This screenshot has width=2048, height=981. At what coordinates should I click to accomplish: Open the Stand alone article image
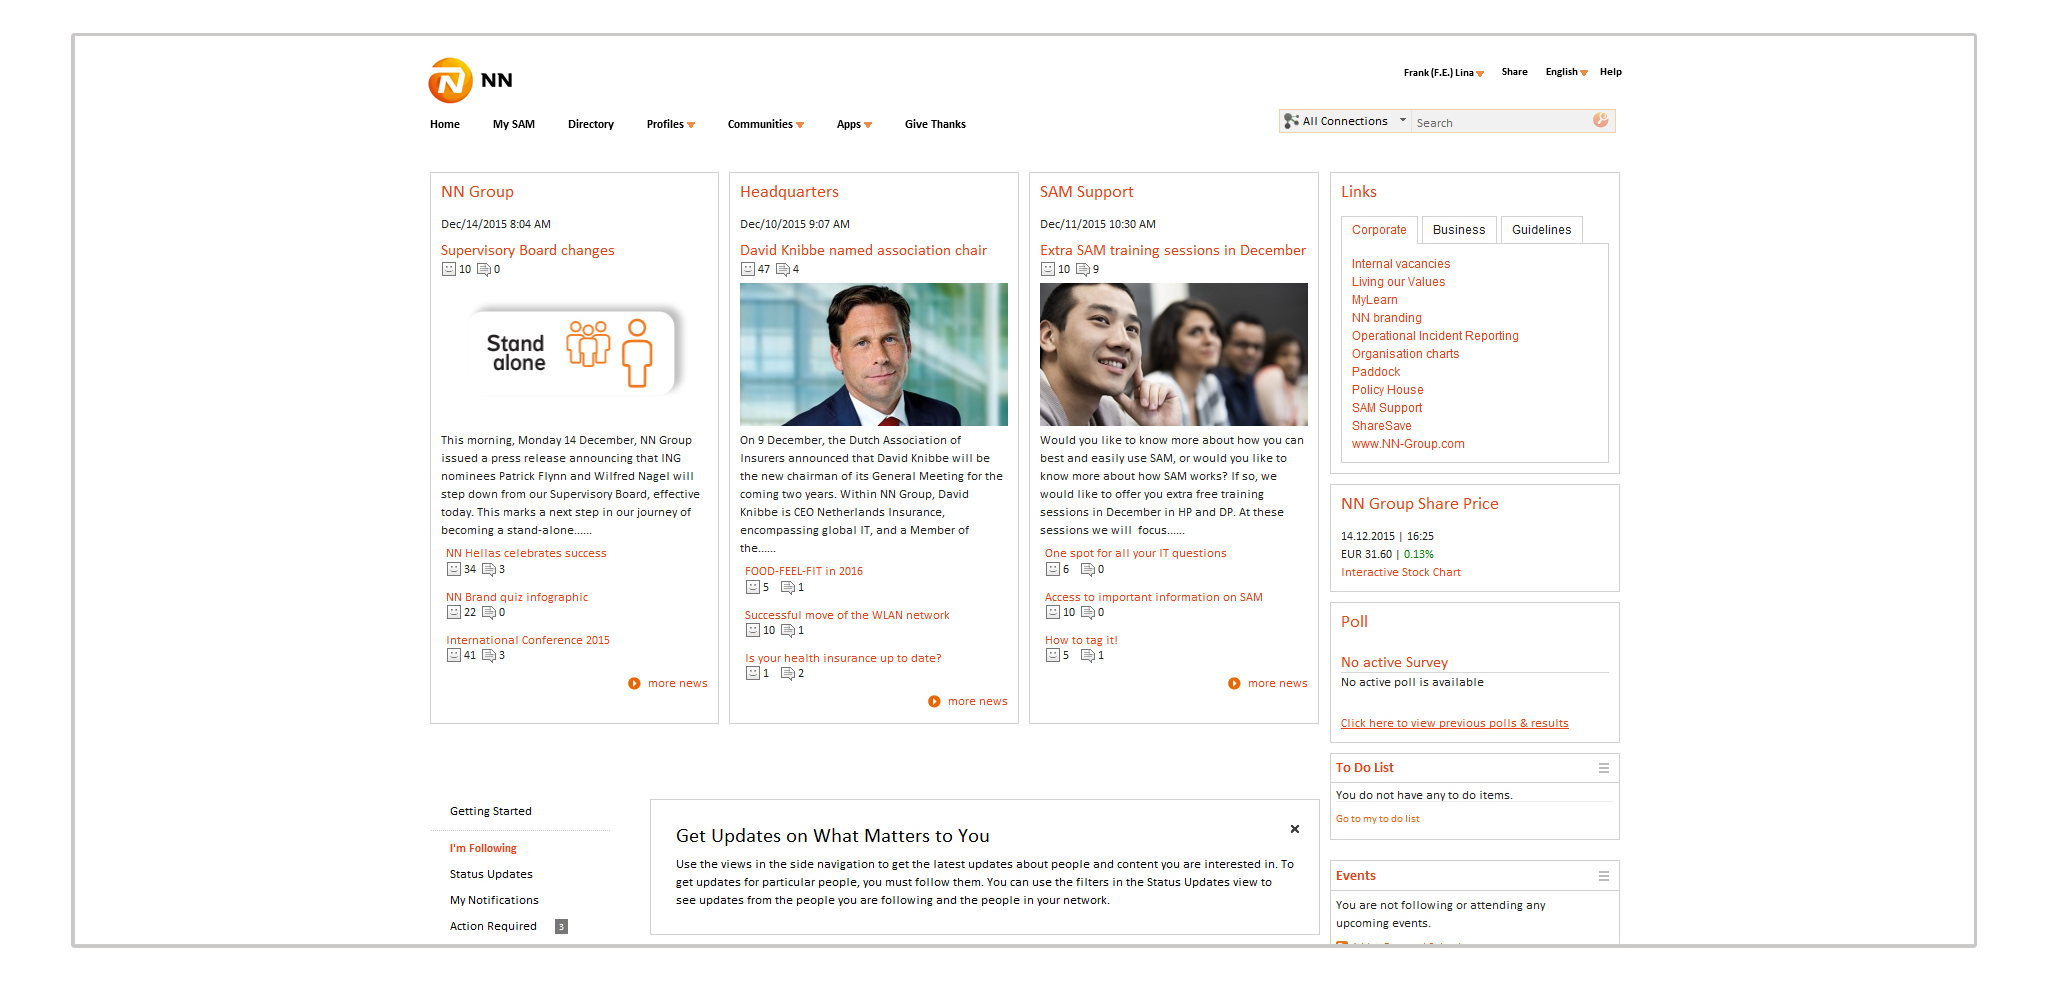tap(574, 352)
